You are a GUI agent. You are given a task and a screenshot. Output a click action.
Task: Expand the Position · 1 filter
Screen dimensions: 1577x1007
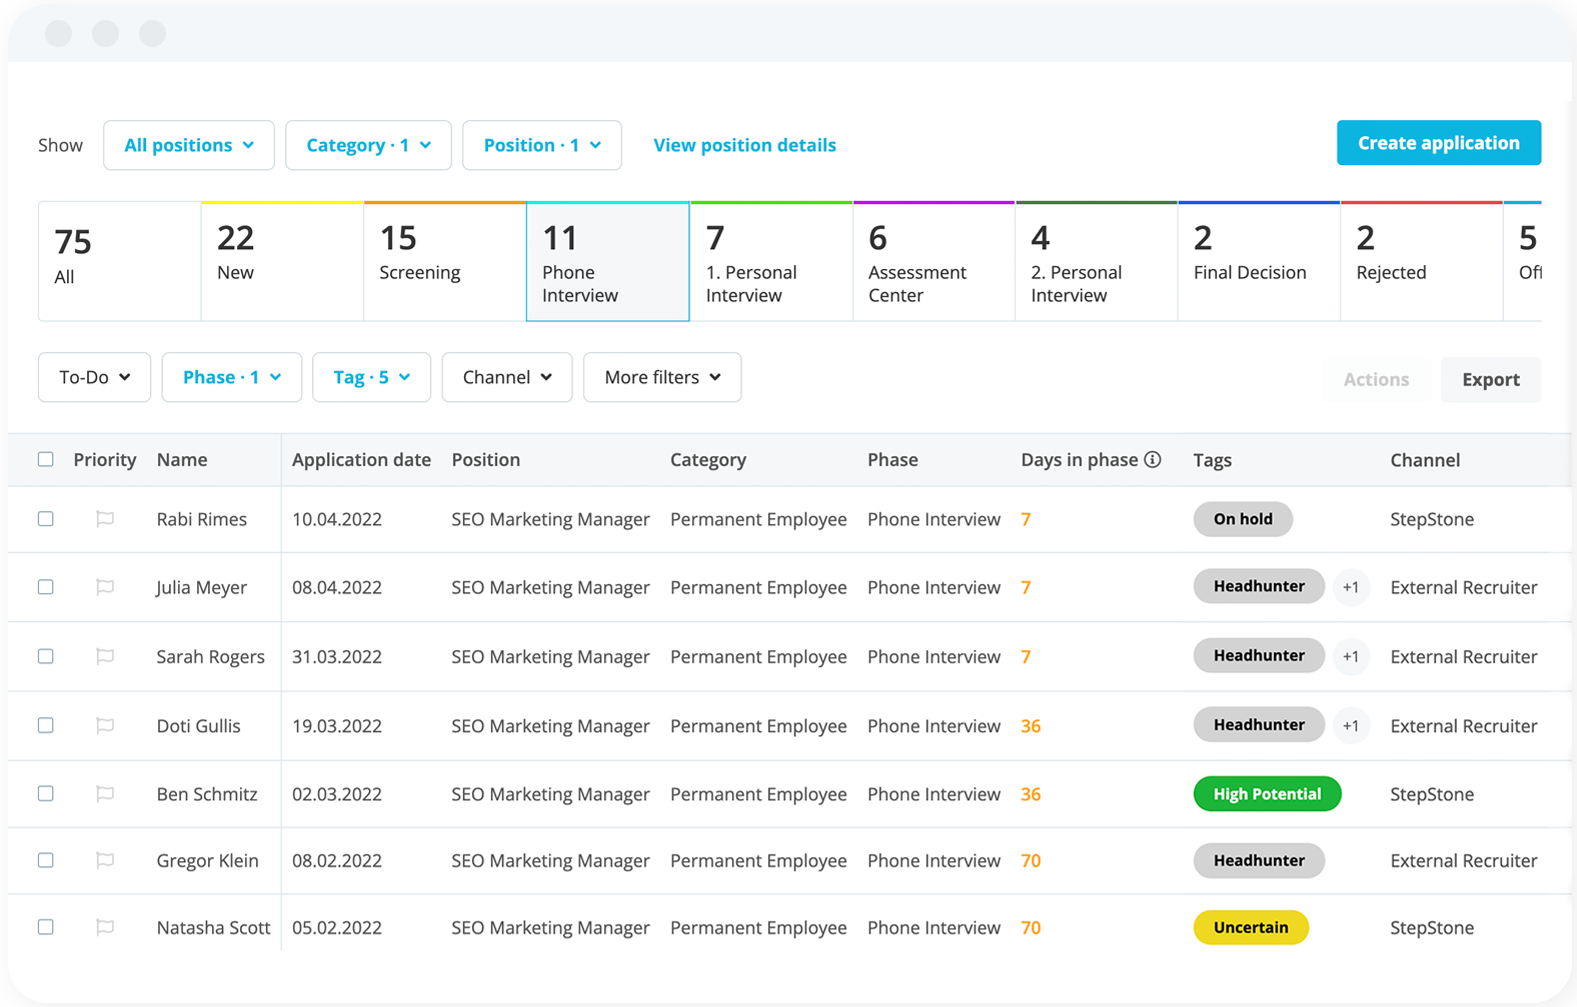coord(542,145)
